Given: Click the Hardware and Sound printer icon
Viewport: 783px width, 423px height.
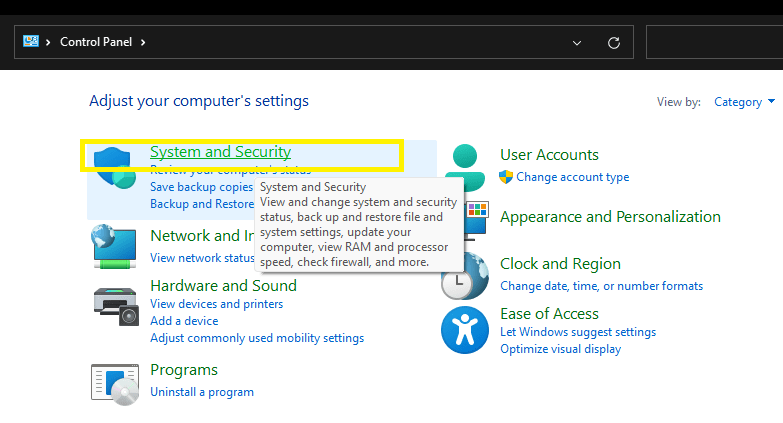Looking at the screenshot, I should pos(116,303).
